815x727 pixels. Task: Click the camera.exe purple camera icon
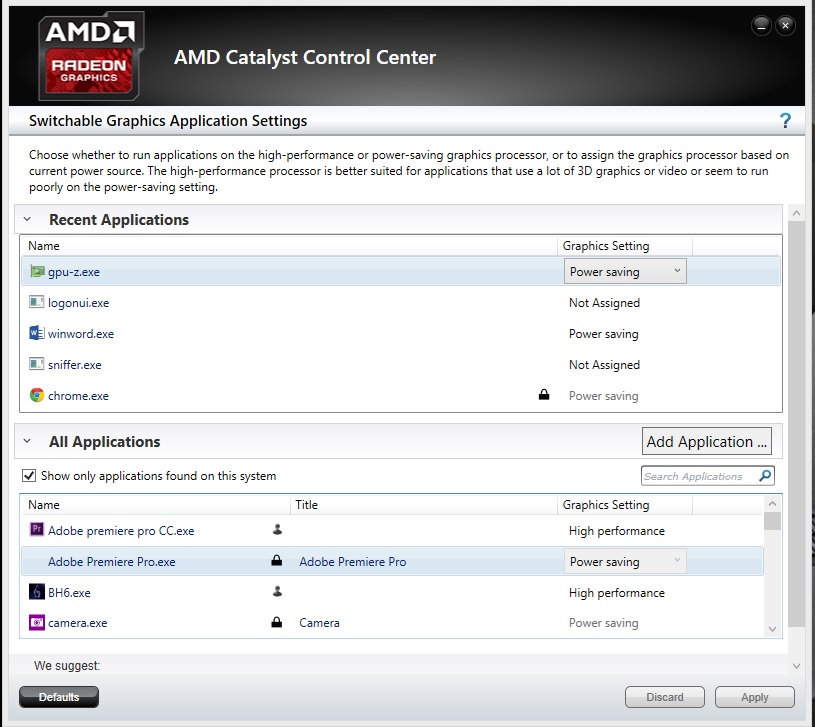click(x=36, y=622)
